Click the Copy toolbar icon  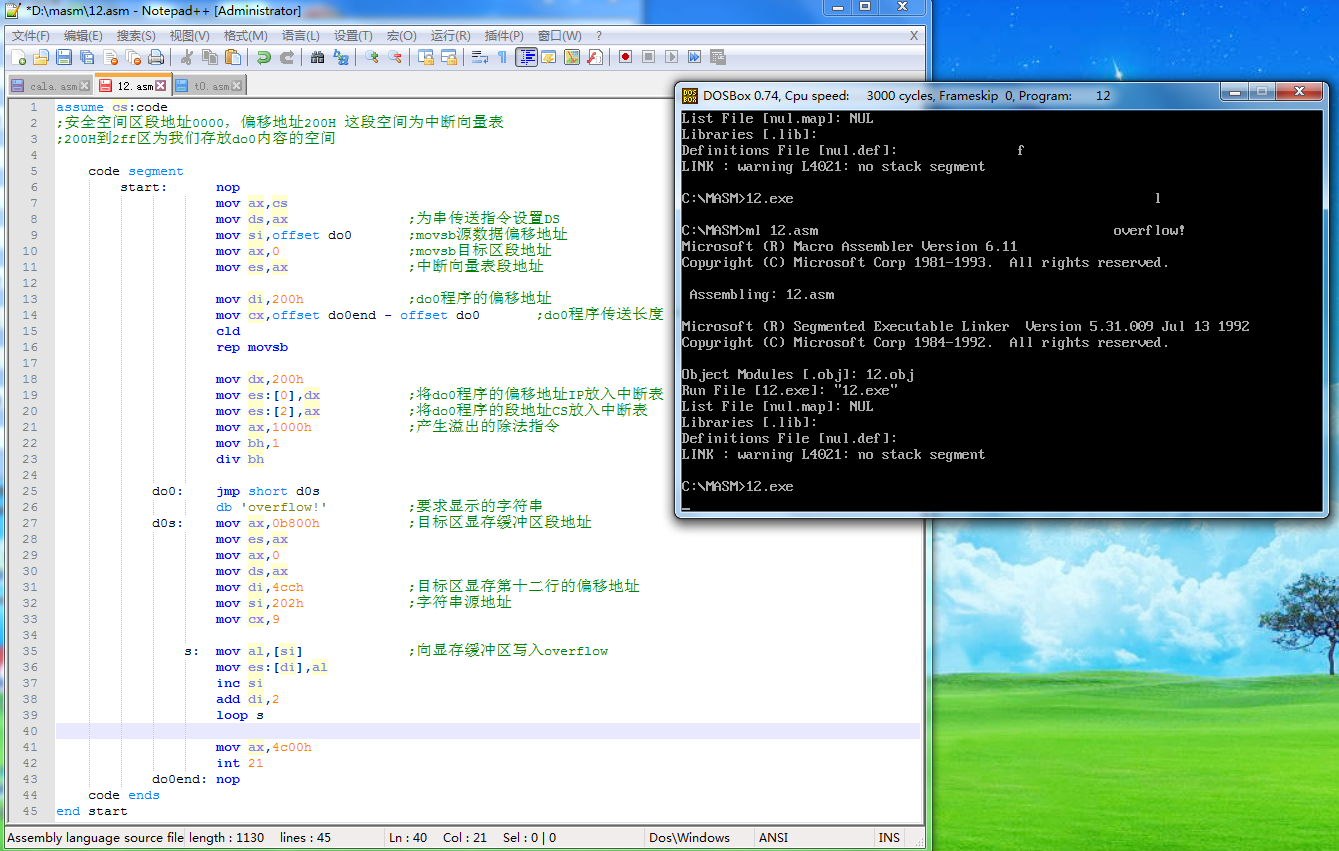tap(209, 57)
